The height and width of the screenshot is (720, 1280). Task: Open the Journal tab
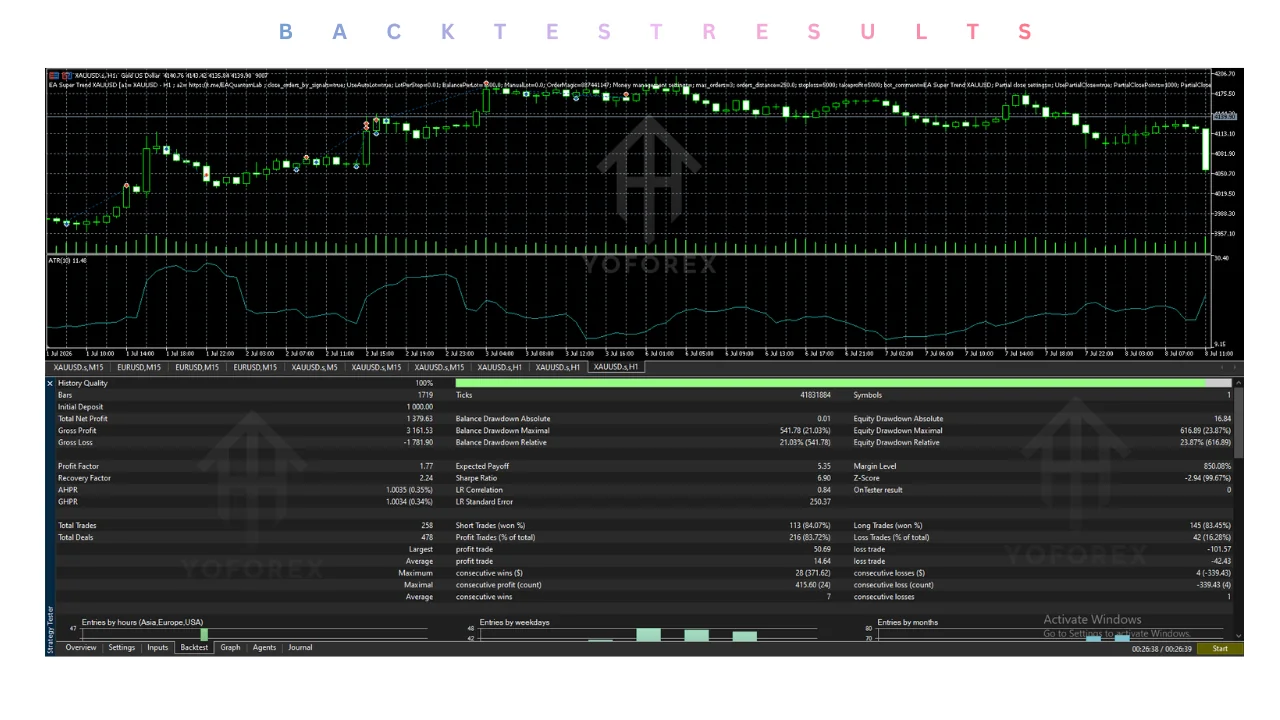pyautogui.click(x=300, y=648)
